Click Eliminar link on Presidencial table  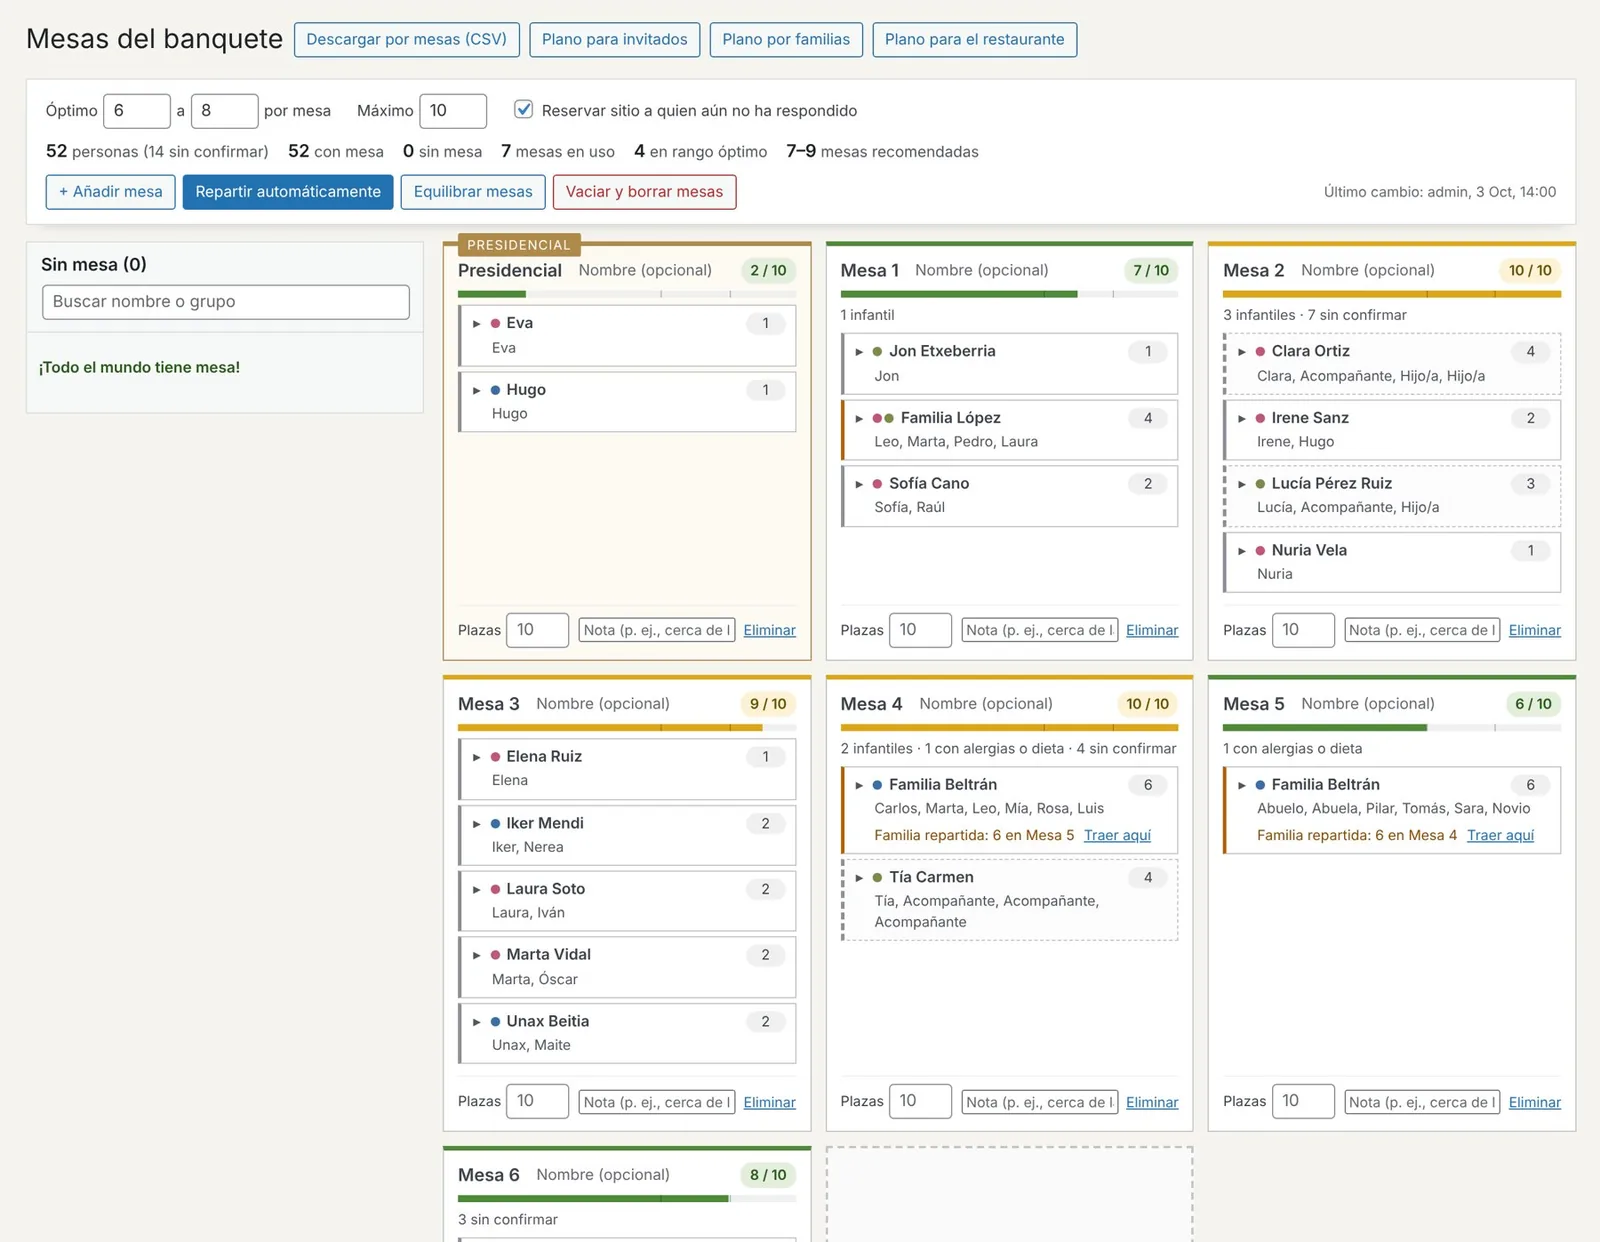pyautogui.click(x=769, y=630)
